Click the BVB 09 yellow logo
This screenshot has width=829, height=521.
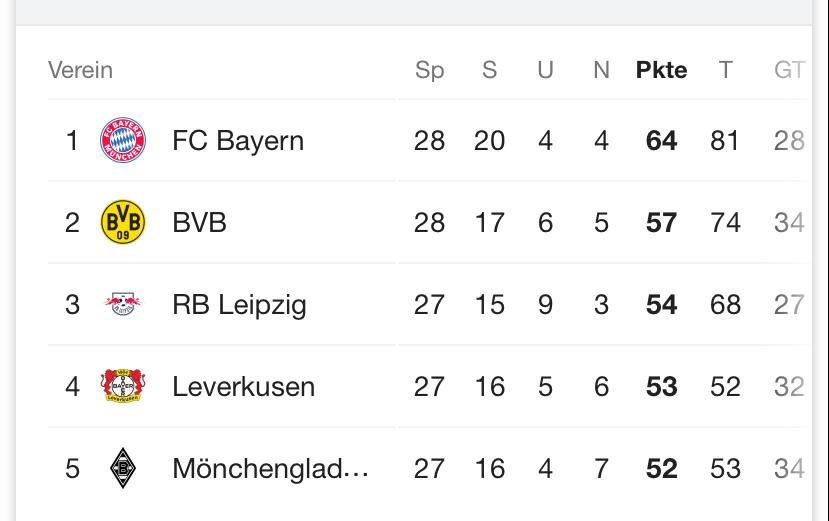click(x=123, y=222)
